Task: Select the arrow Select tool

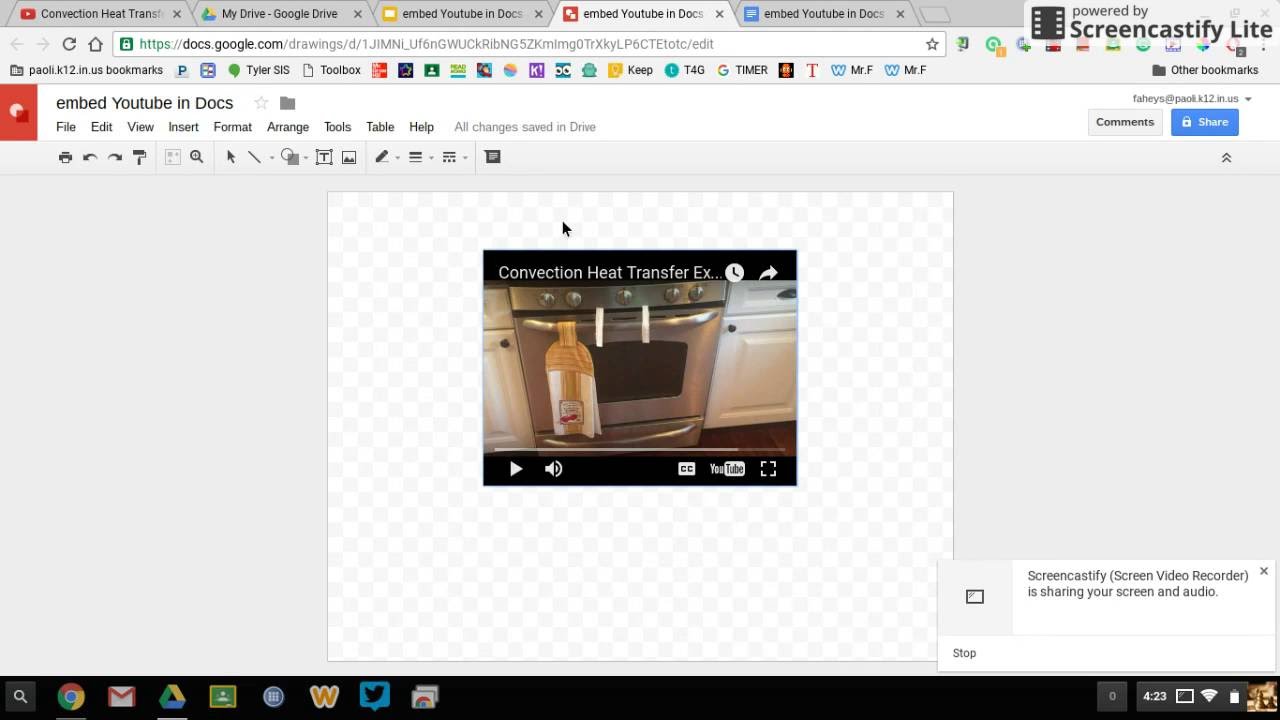Action: click(231, 157)
